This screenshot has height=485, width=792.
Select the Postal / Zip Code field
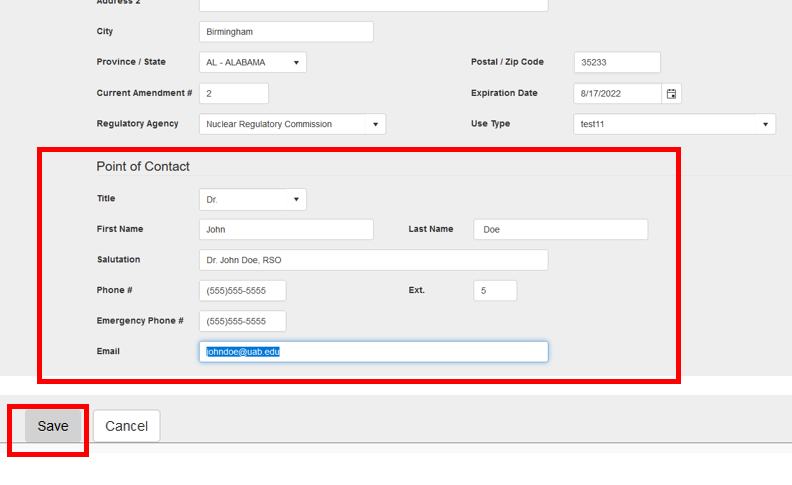pos(617,62)
